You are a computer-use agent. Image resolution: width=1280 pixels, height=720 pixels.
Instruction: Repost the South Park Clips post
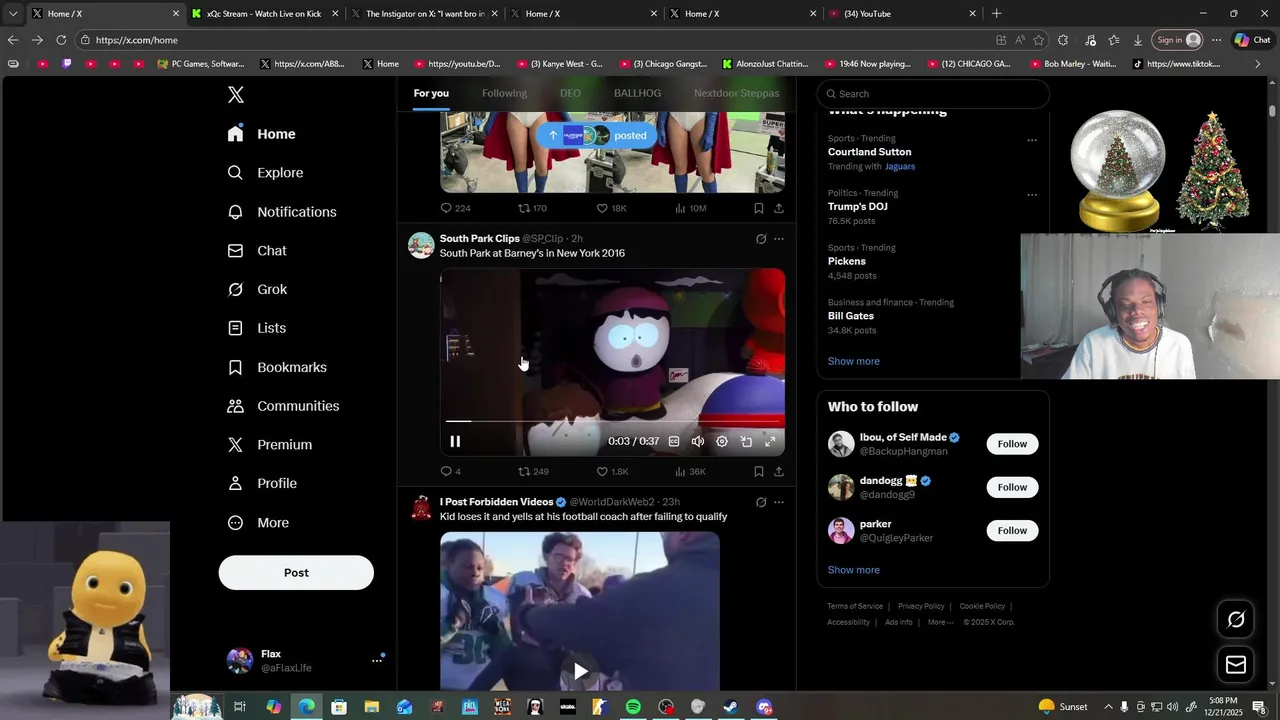click(533, 471)
